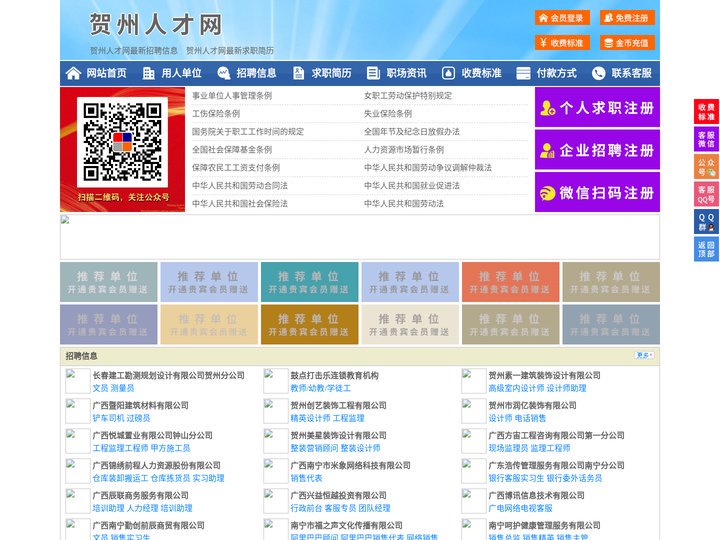
Task: Open company 鼓点打击乐连锁教育机构
Action: click(x=334, y=375)
